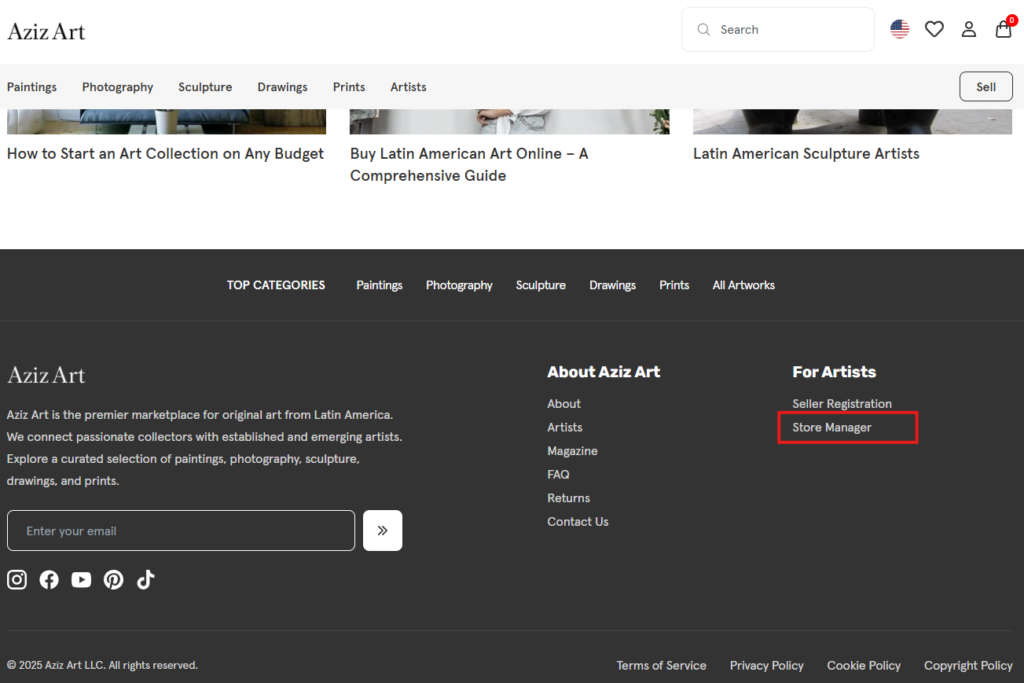The width and height of the screenshot is (1024, 683).
Task: Open the Pinterest social icon
Action: (x=114, y=580)
